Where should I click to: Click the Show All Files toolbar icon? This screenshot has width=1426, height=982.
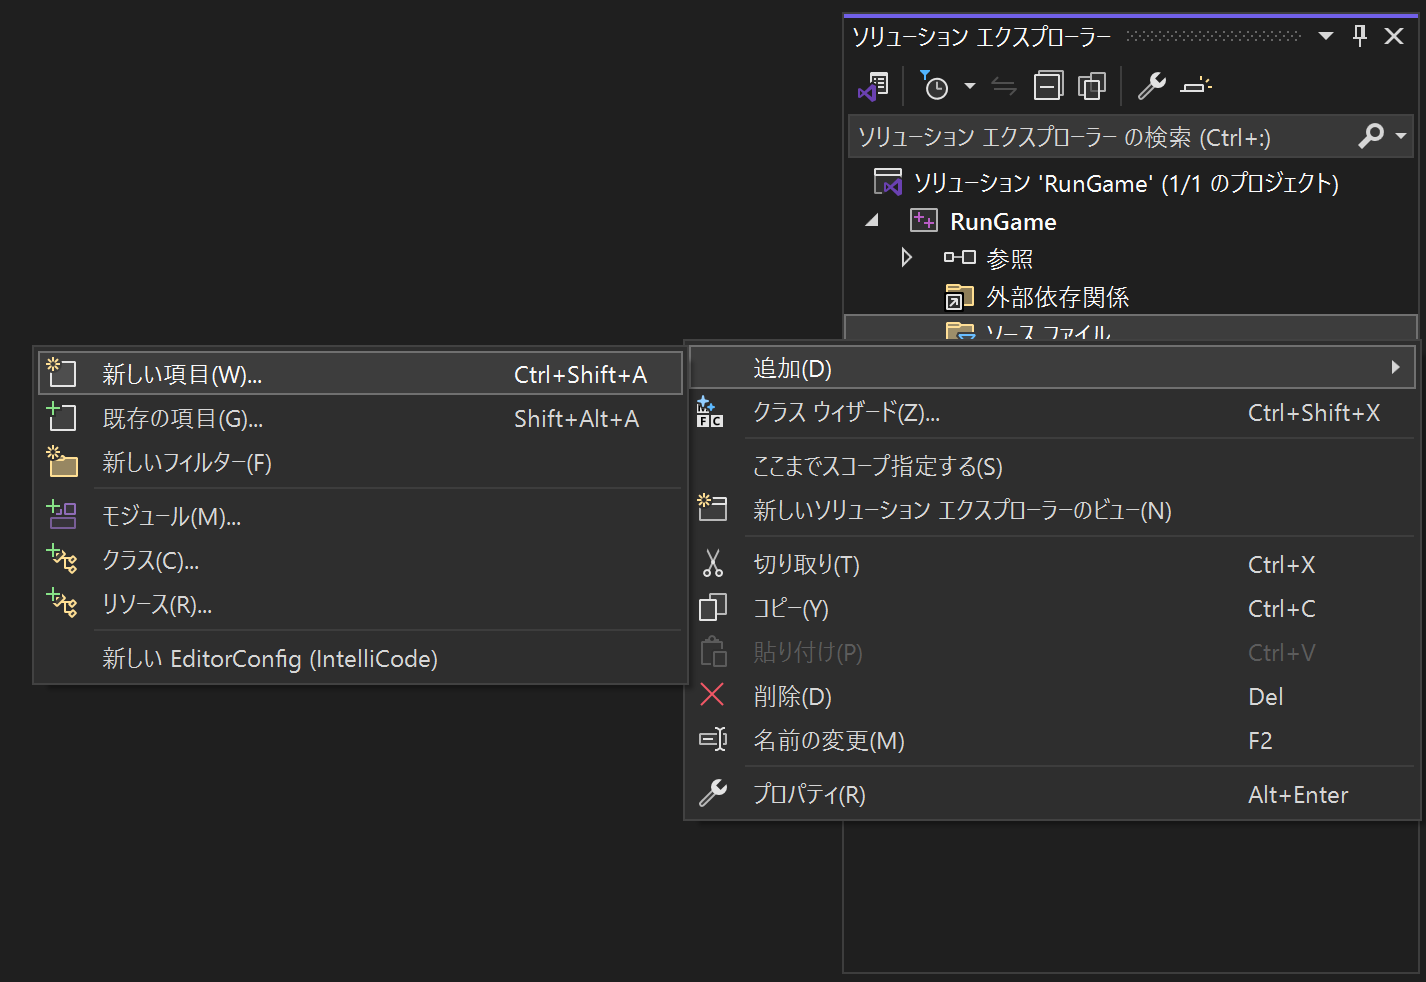[1092, 86]
